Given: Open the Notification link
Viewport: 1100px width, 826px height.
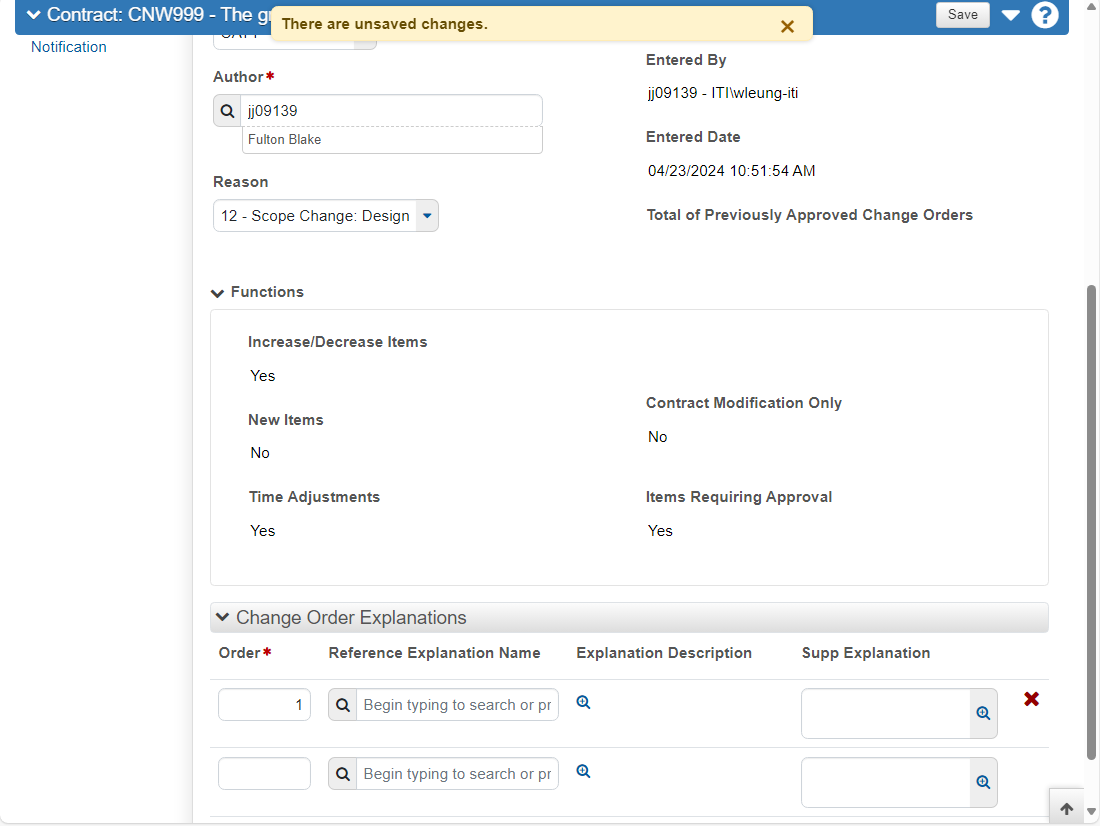Looking at the screenshot, I should click(x=69, y=47).
